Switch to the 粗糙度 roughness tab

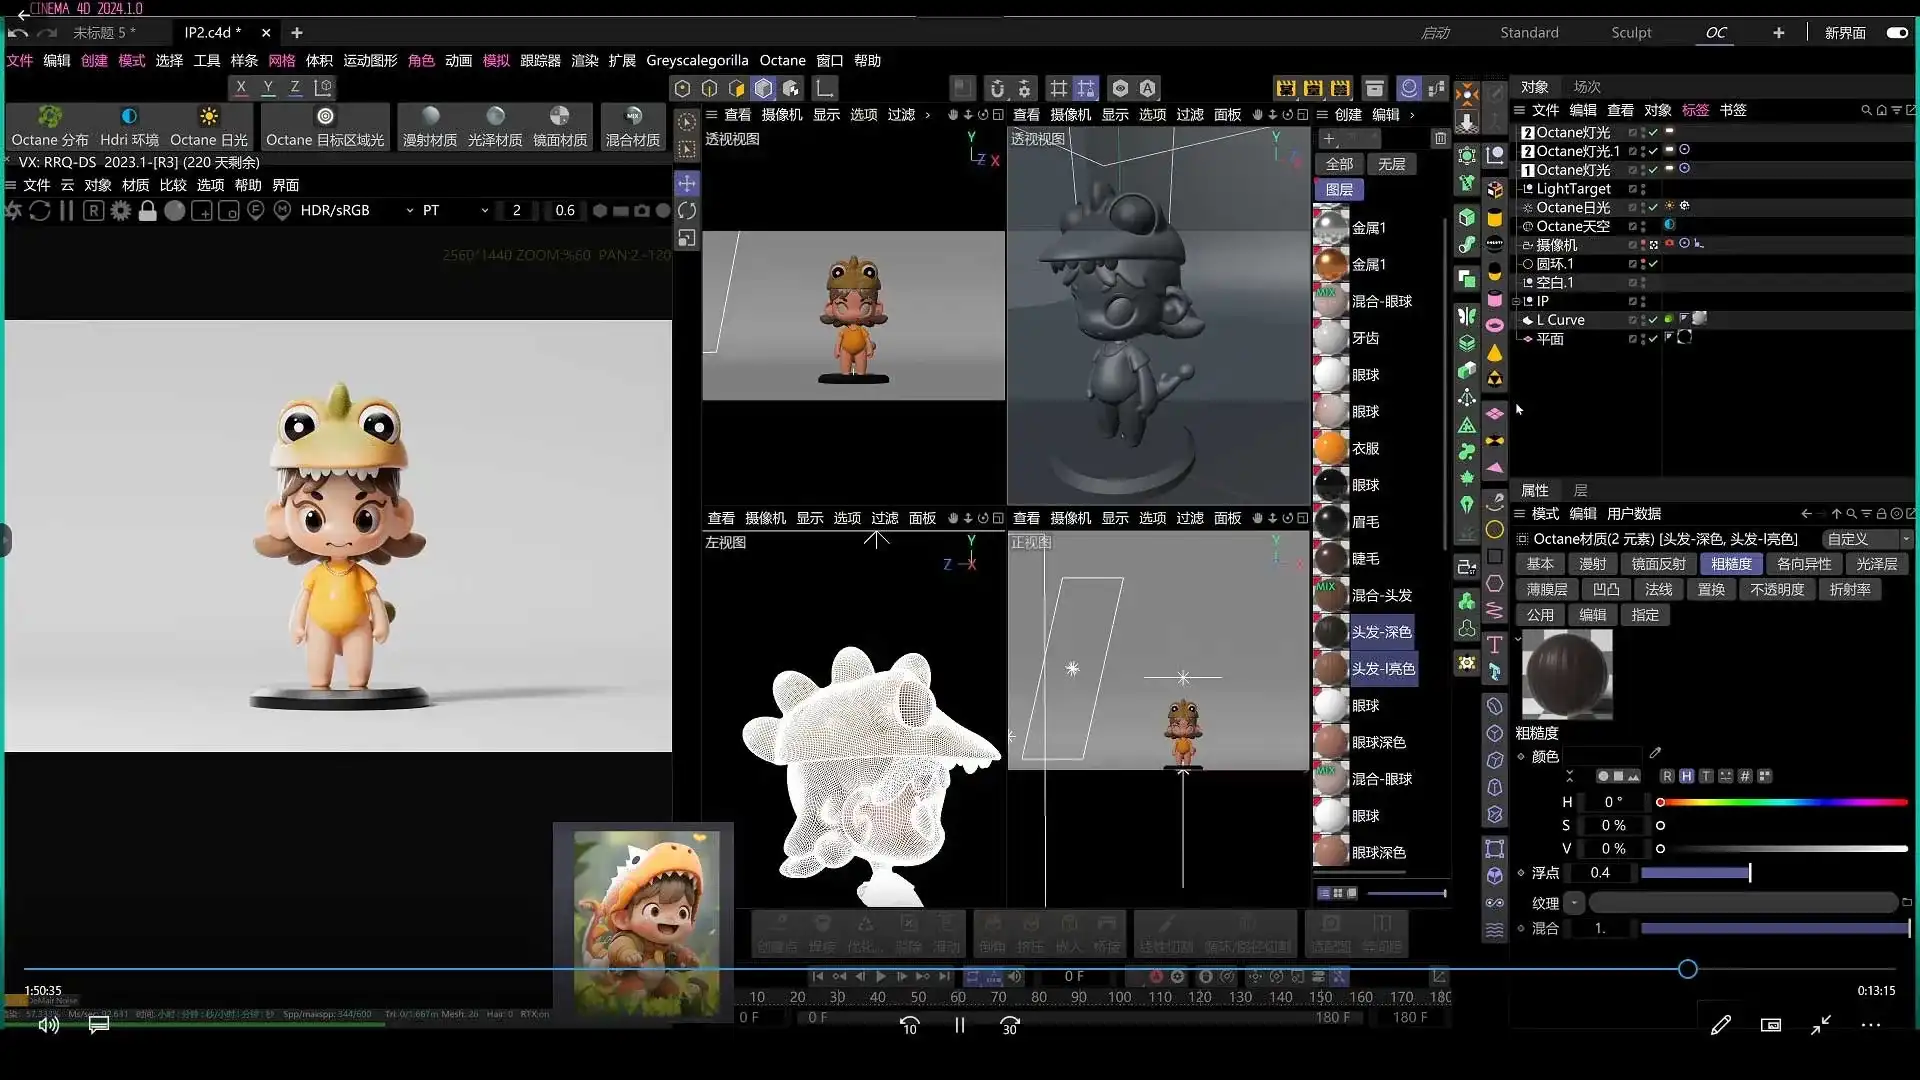1731,564
